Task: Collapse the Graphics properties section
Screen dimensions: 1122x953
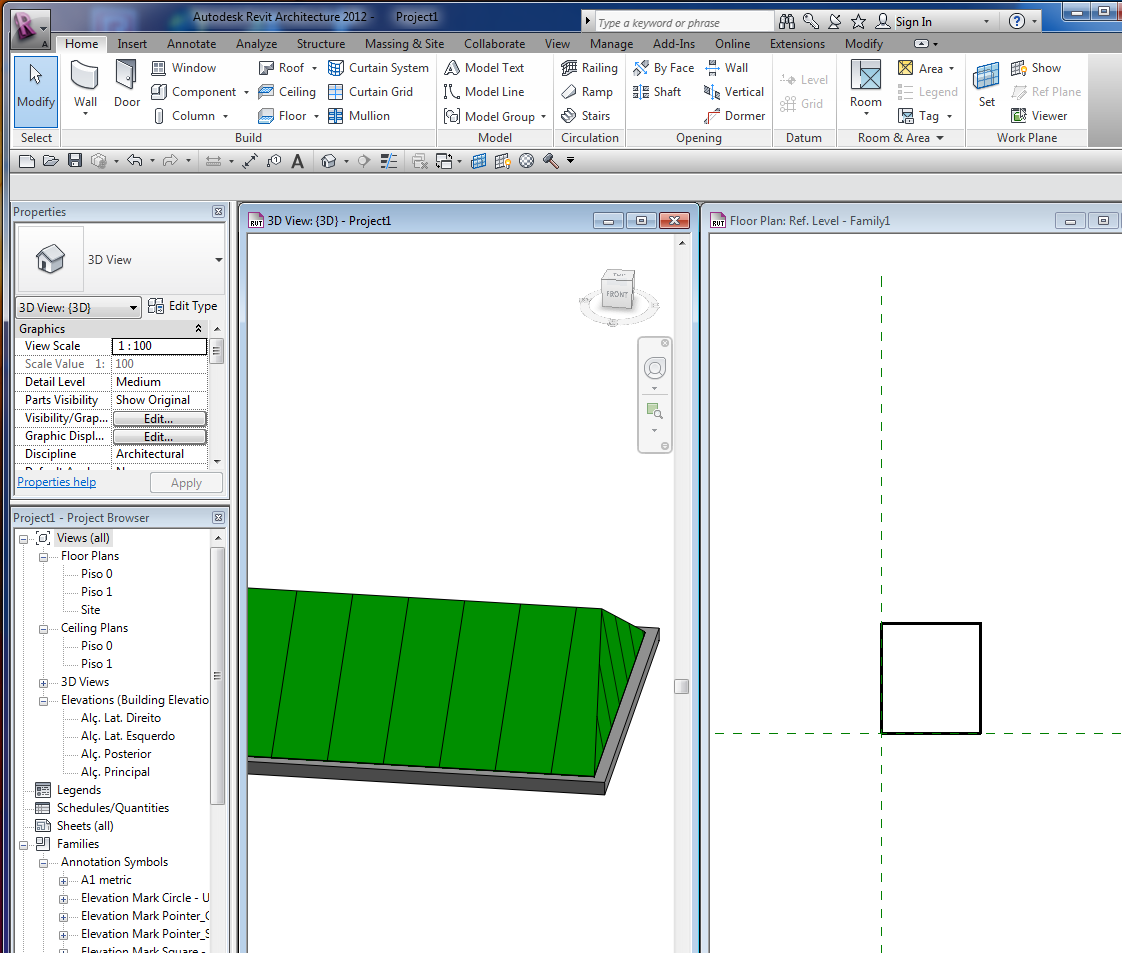Action: [198, 329]
